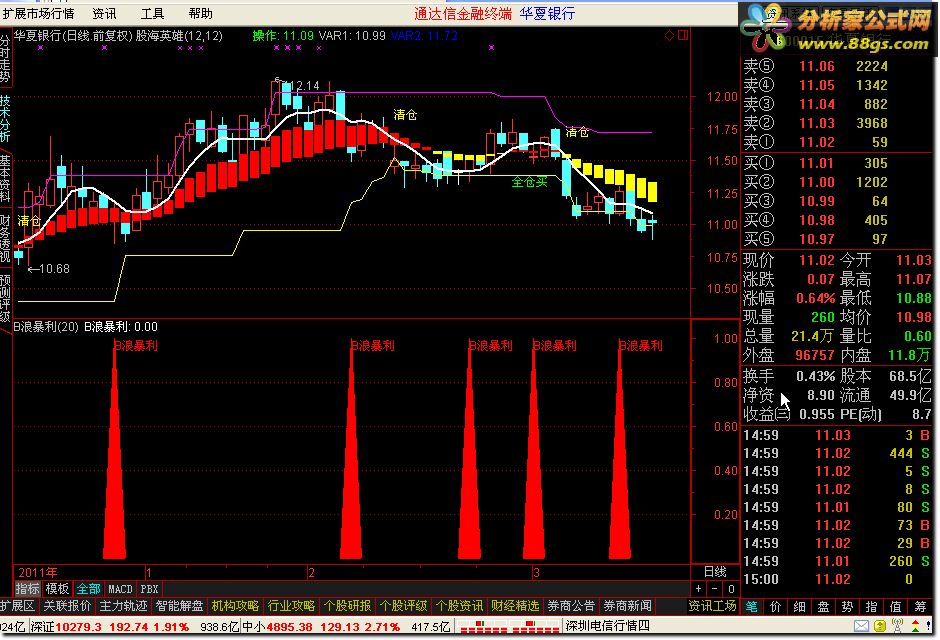Select the 值 tab in quote panel
This screenshot has width=940, height=640.
click(896, 607)
